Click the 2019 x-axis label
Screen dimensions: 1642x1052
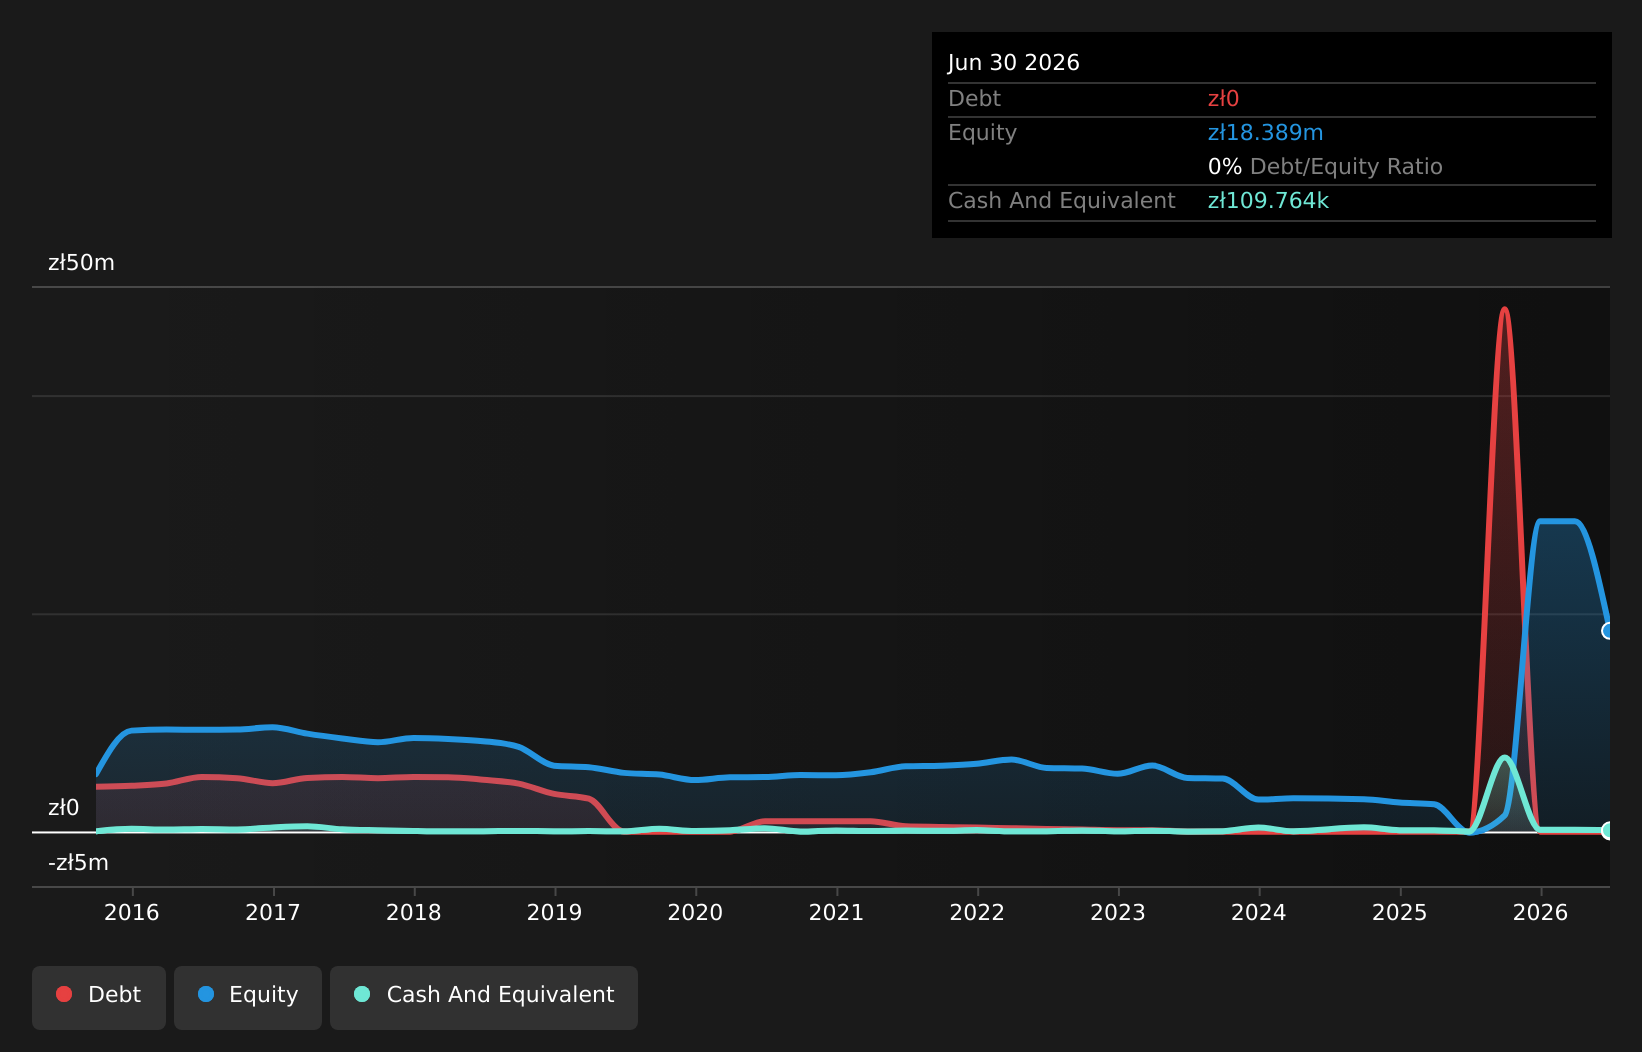[555, 912]
